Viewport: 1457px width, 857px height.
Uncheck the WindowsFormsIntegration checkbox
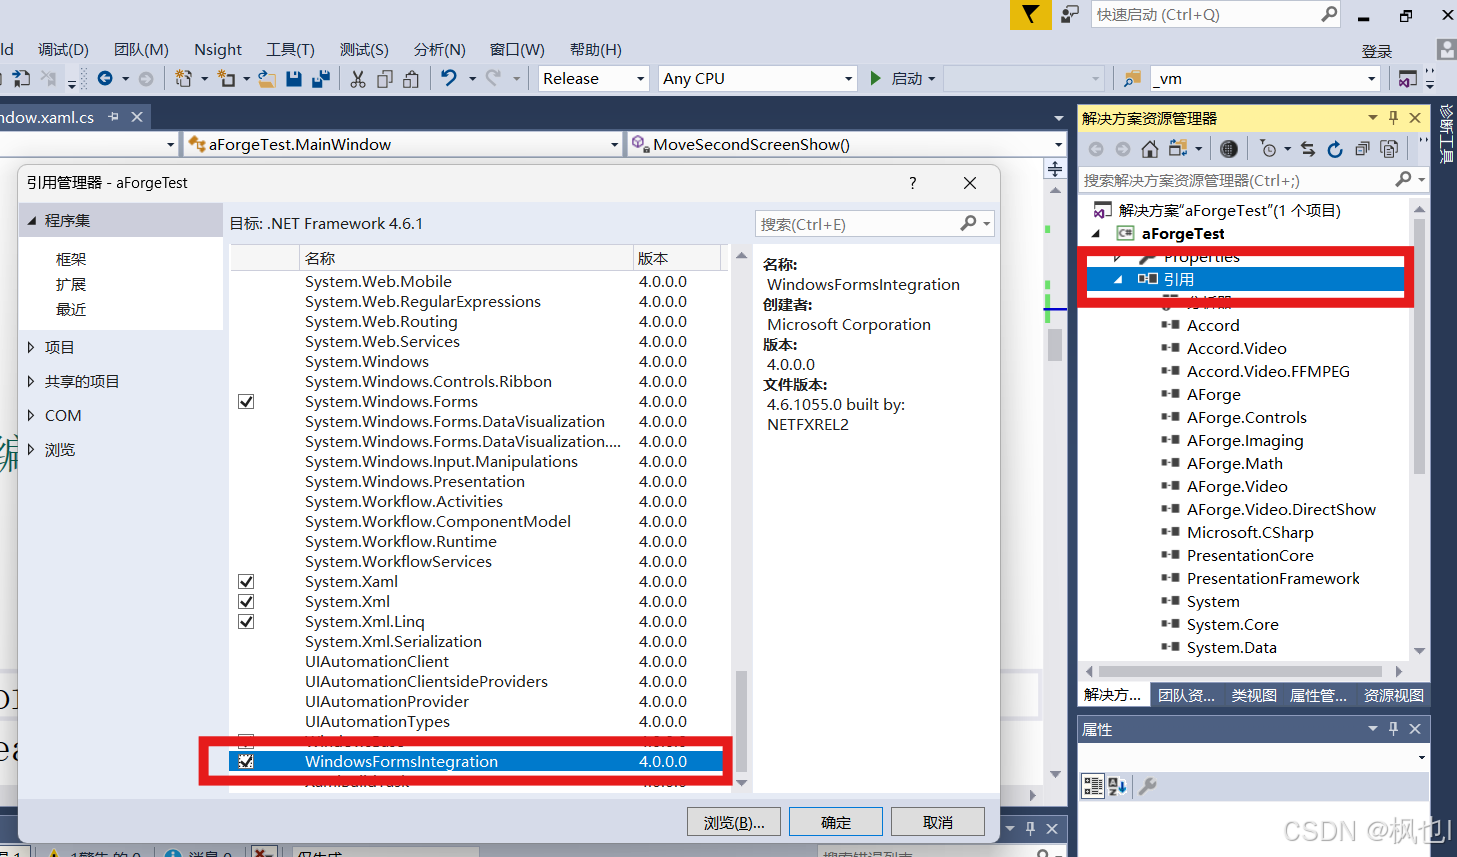tap(246, 762)
